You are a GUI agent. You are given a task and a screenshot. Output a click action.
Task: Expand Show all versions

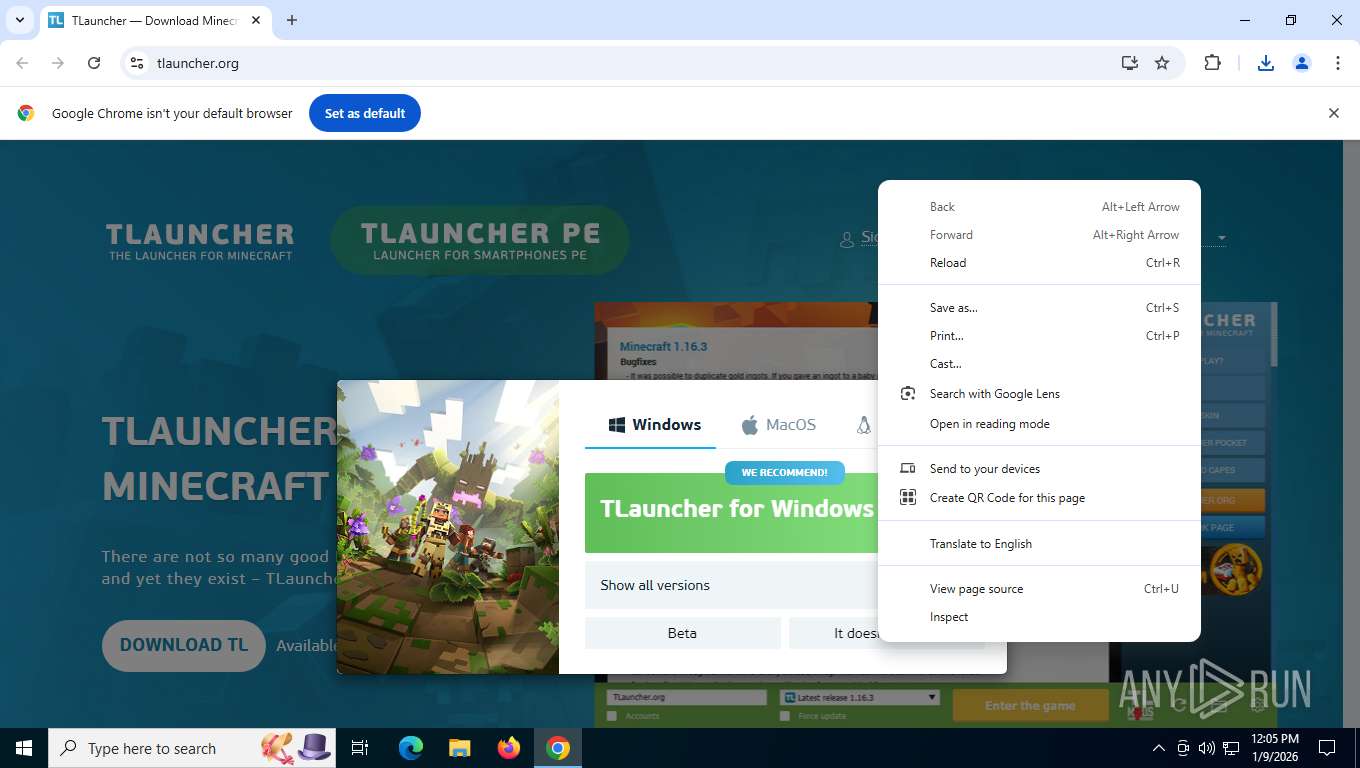[x=733, y=585]
